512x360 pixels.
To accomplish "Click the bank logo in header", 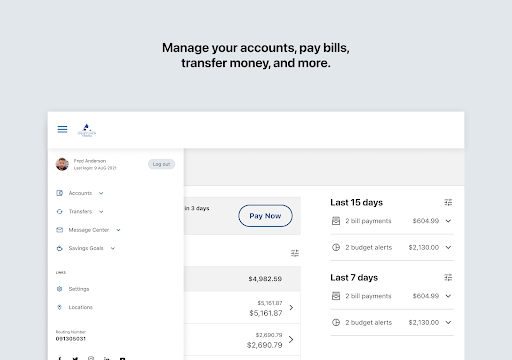I will click(87, 130).
